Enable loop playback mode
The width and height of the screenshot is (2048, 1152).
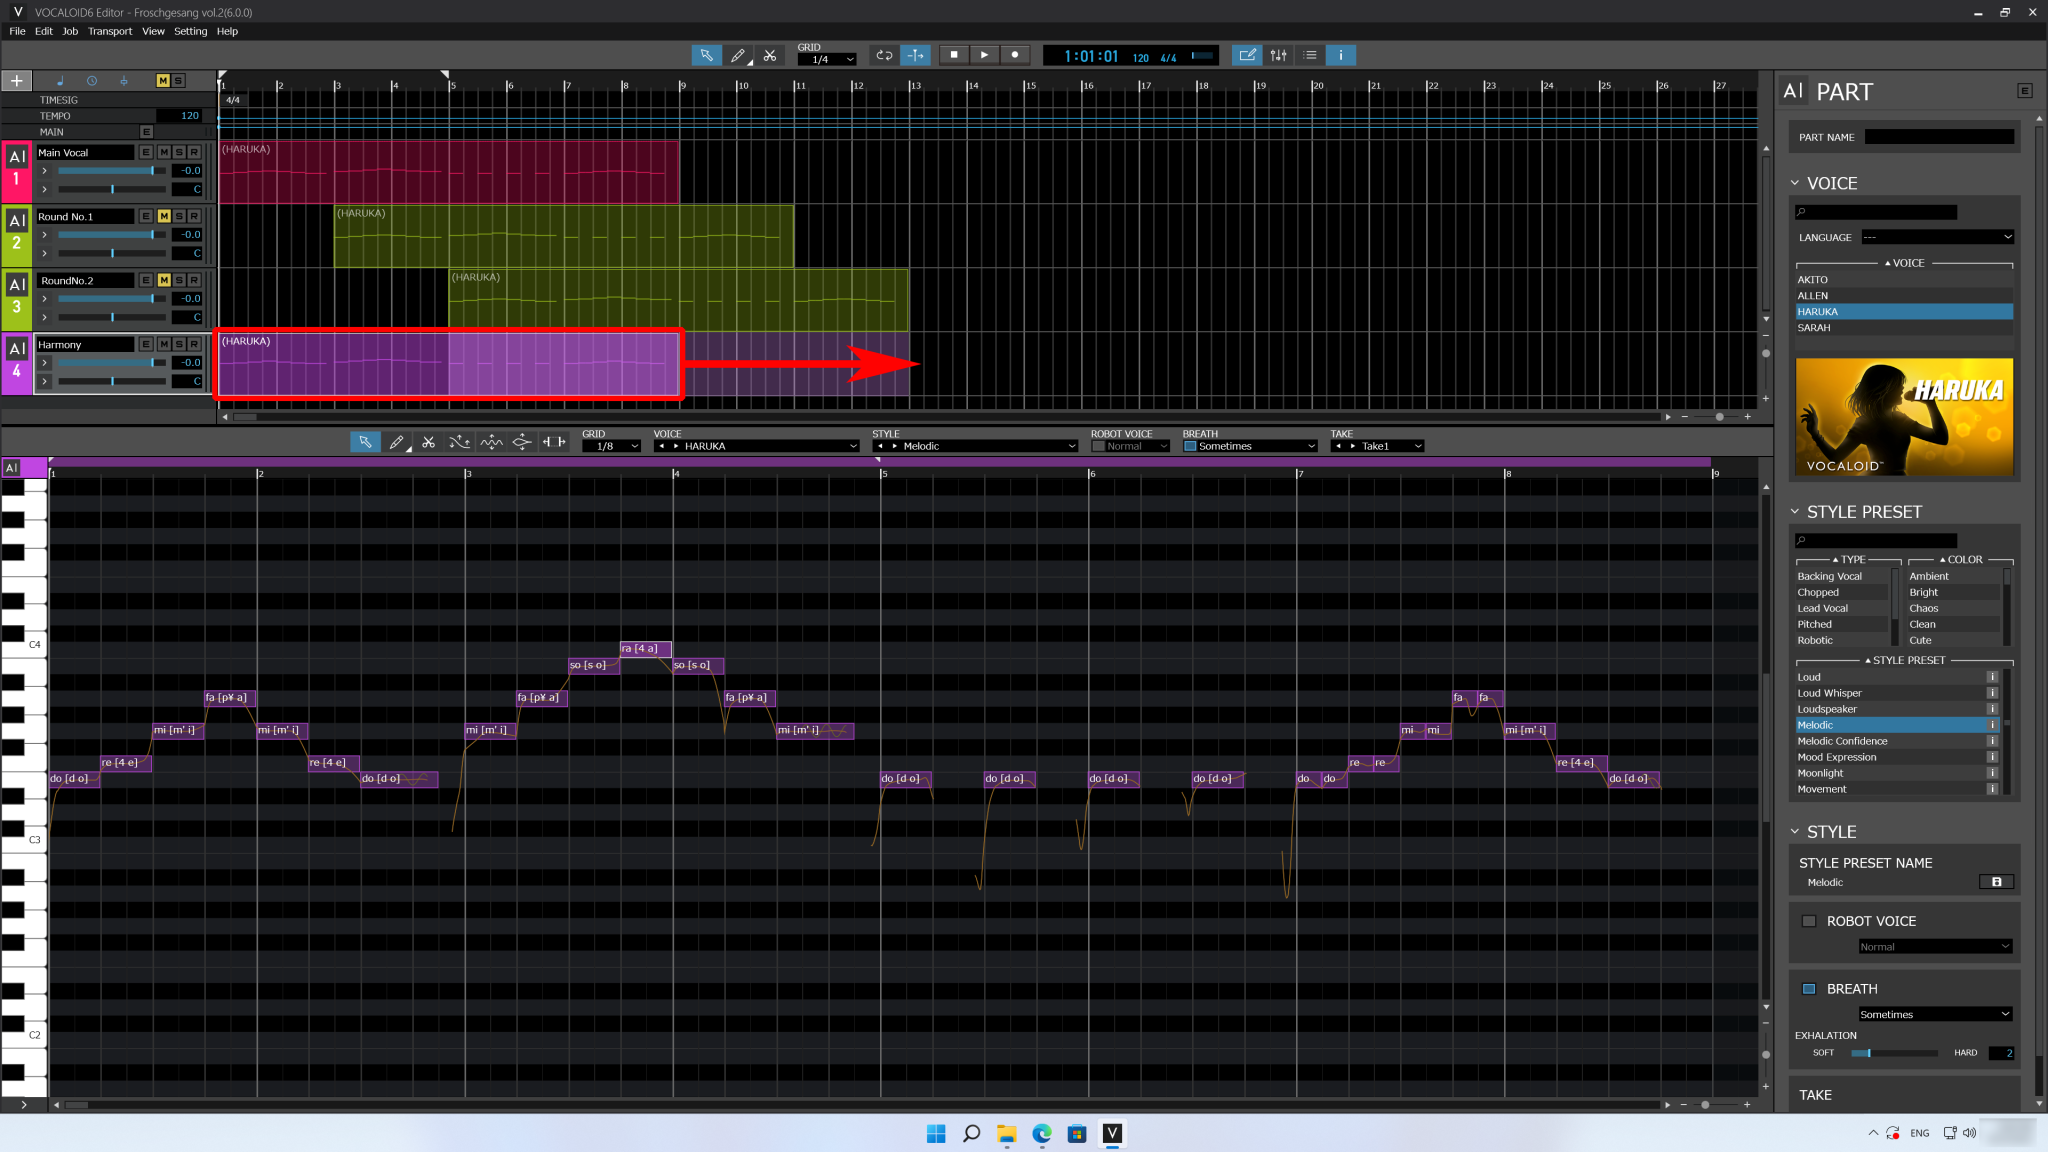click(x=884, y=55)
